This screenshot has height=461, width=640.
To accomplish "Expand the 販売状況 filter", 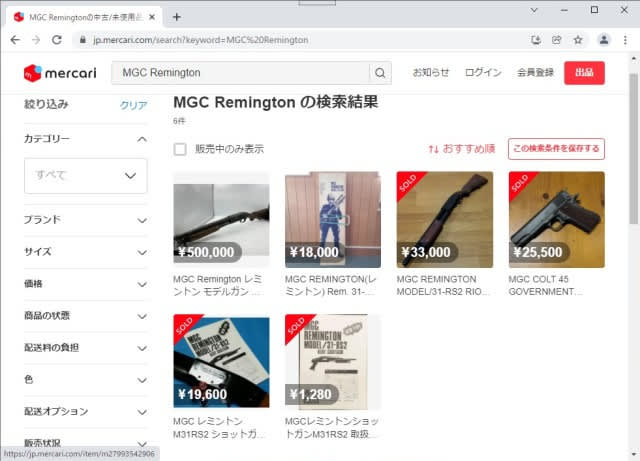I will pyautogui.click(x=85, y=443).
